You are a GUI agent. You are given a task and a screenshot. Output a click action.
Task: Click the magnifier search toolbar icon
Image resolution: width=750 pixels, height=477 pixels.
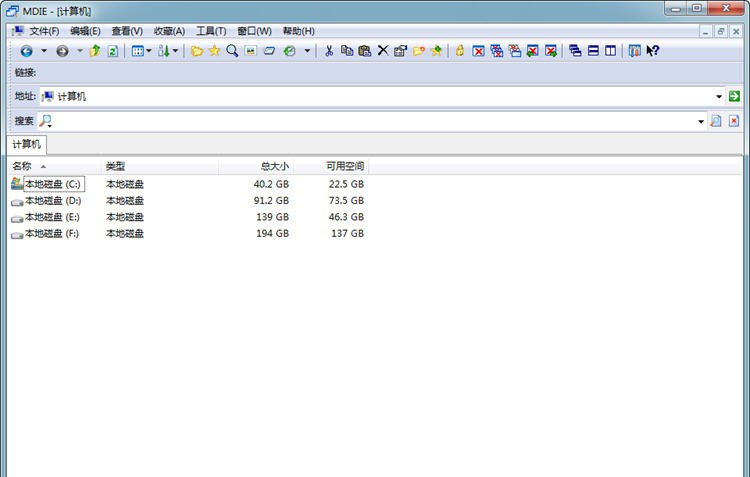click(x=232, y=51)
